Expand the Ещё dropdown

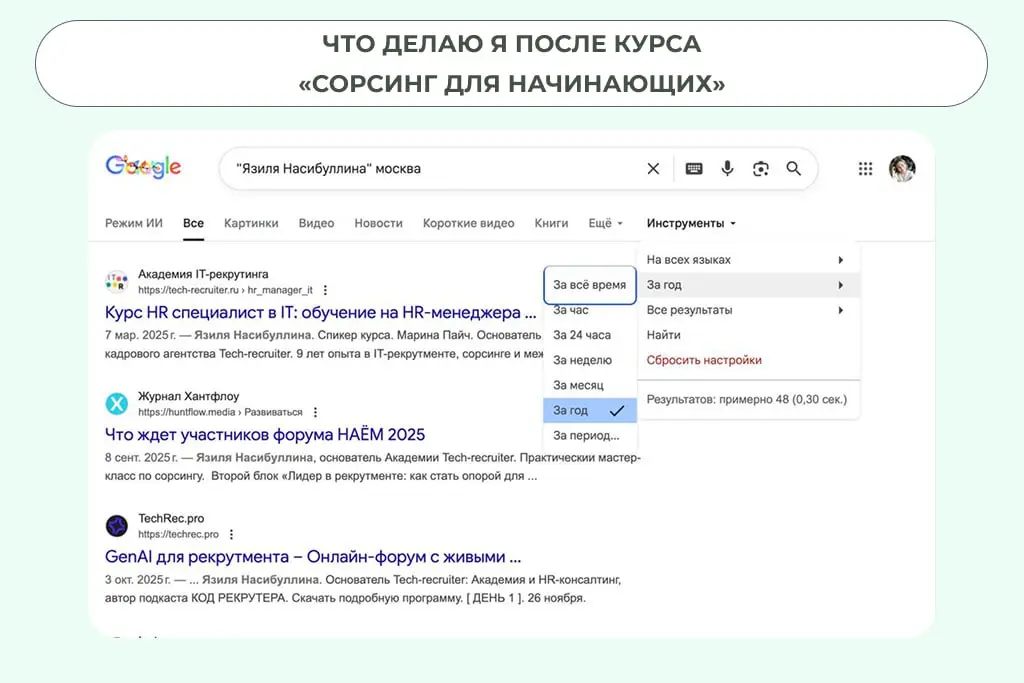pos(605,223)
